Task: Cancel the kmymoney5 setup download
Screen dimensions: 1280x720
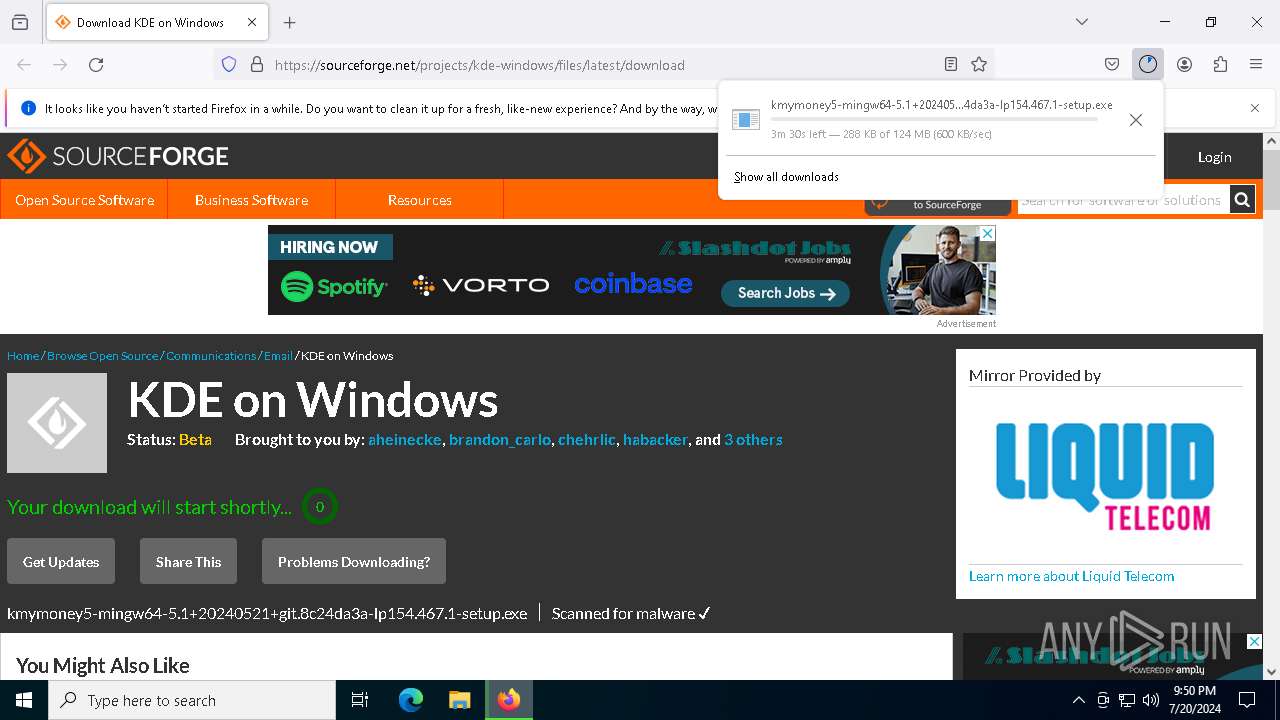Action: point(1136,120)
